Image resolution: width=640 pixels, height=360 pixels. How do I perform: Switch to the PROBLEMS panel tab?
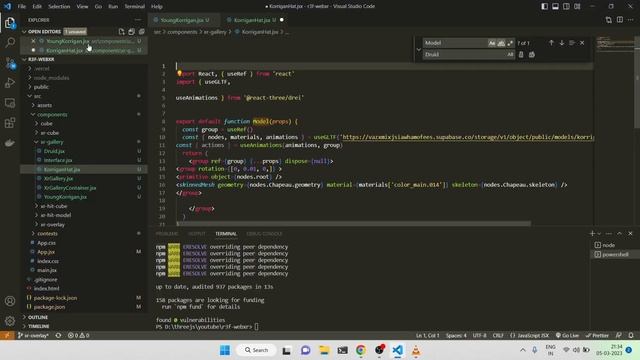point(167,233)
